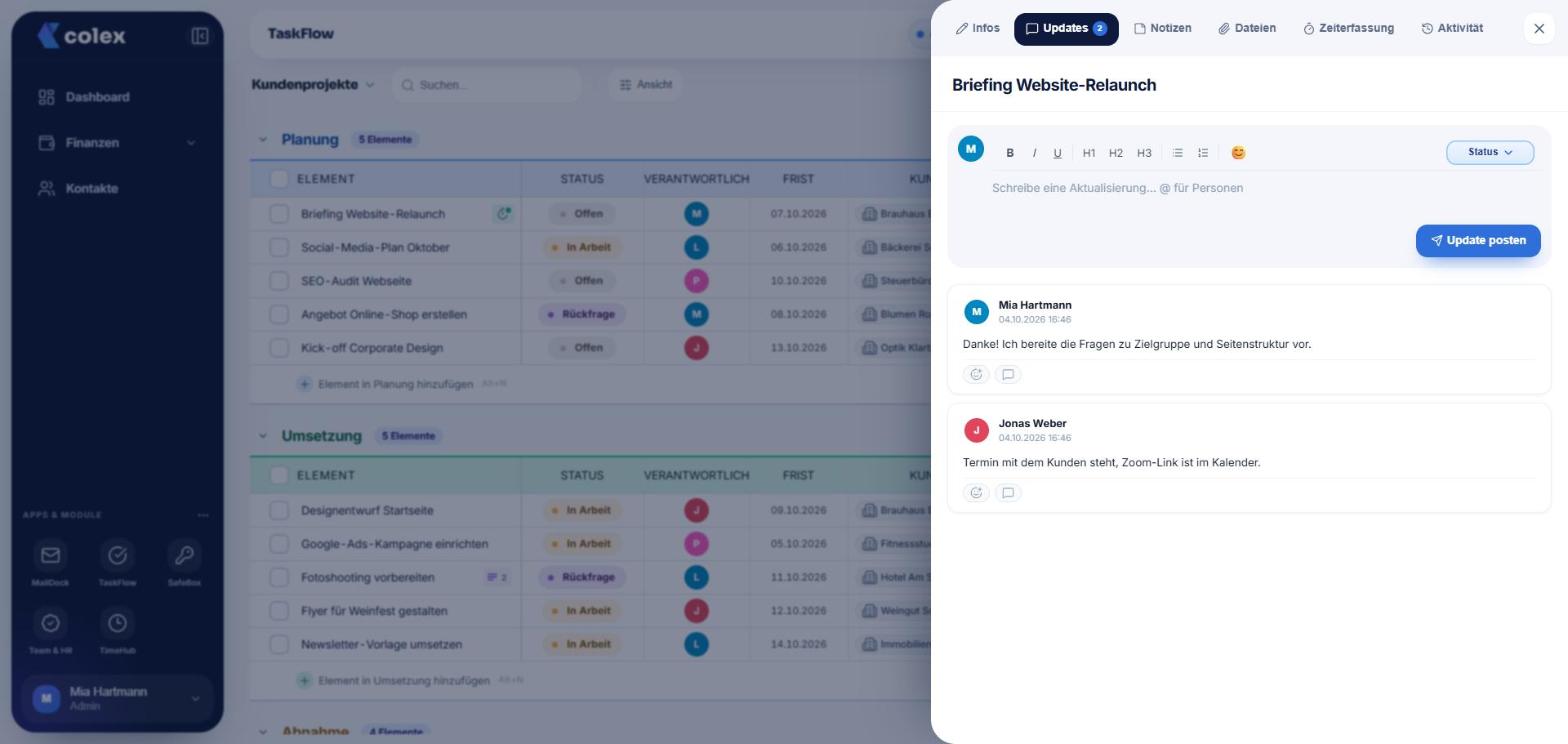Viewport: 1568px width, 744px height.
Task: Open the TaskFlow app
Action: (117, 563)
